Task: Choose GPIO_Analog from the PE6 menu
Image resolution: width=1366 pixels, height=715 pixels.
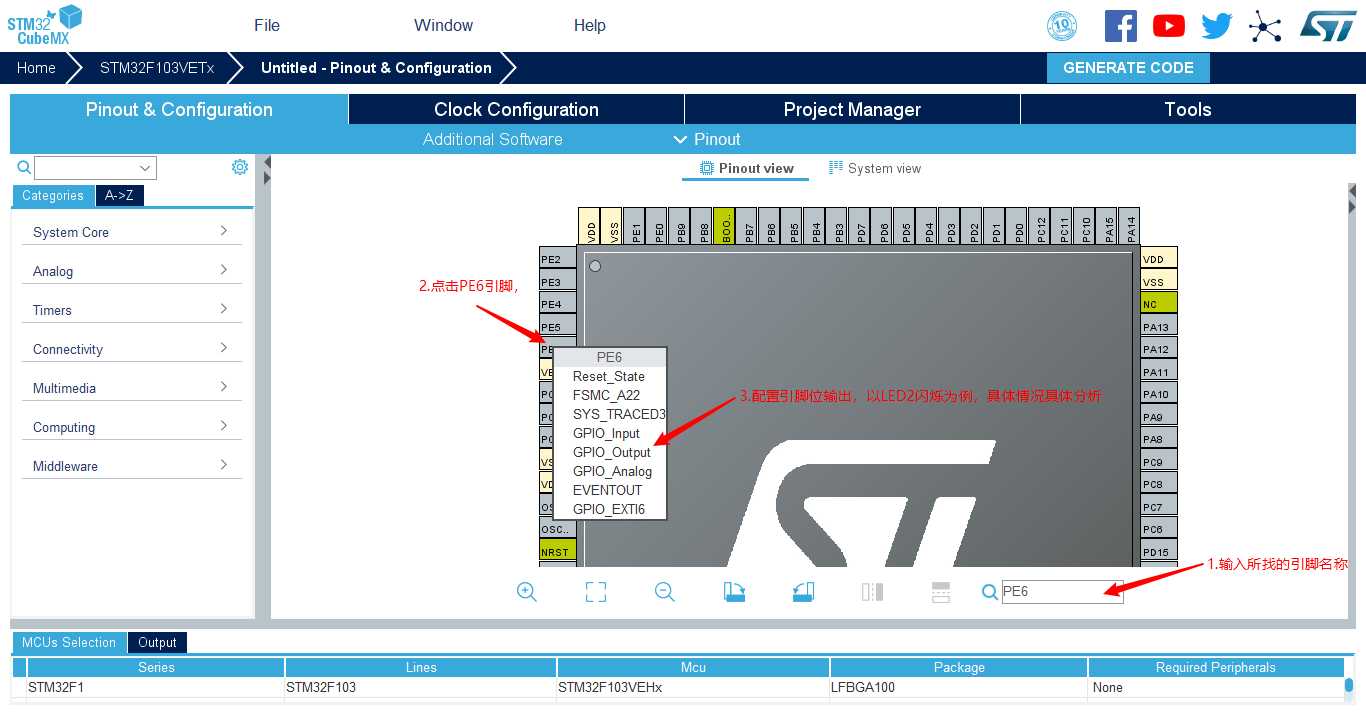Action: click(x=612, y=471)
